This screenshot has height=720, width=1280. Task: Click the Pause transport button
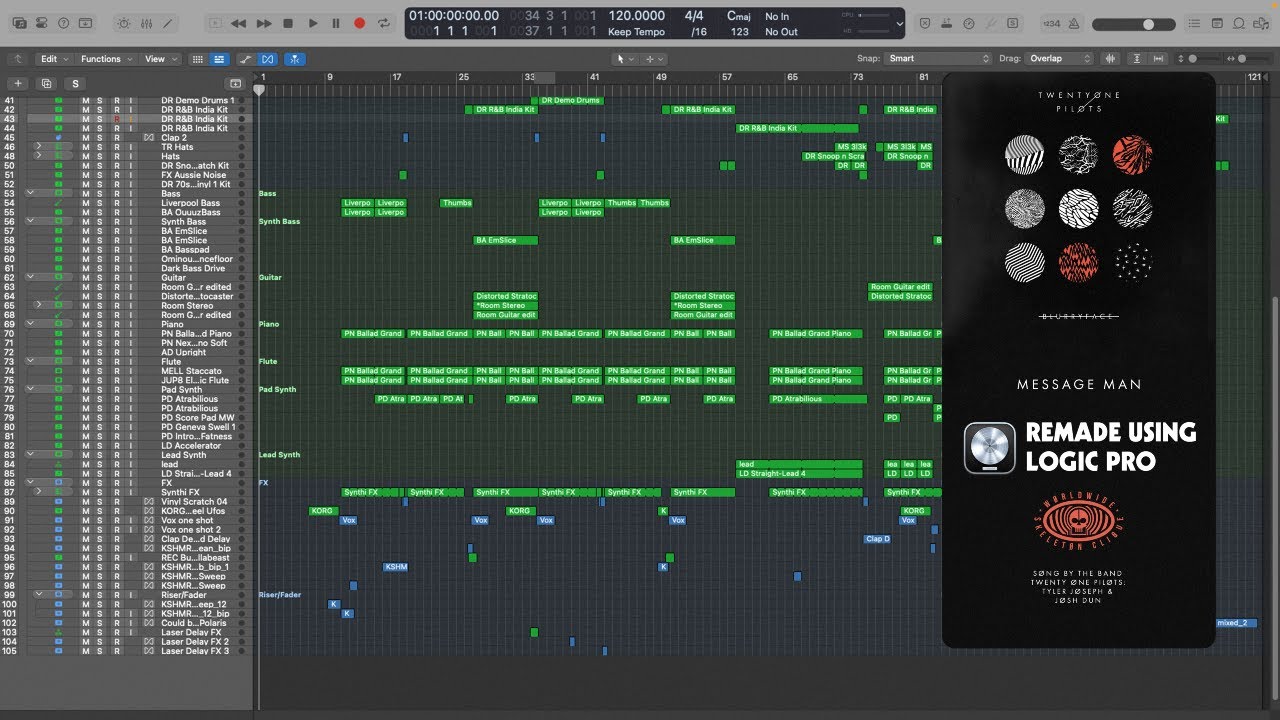[335, 23]
